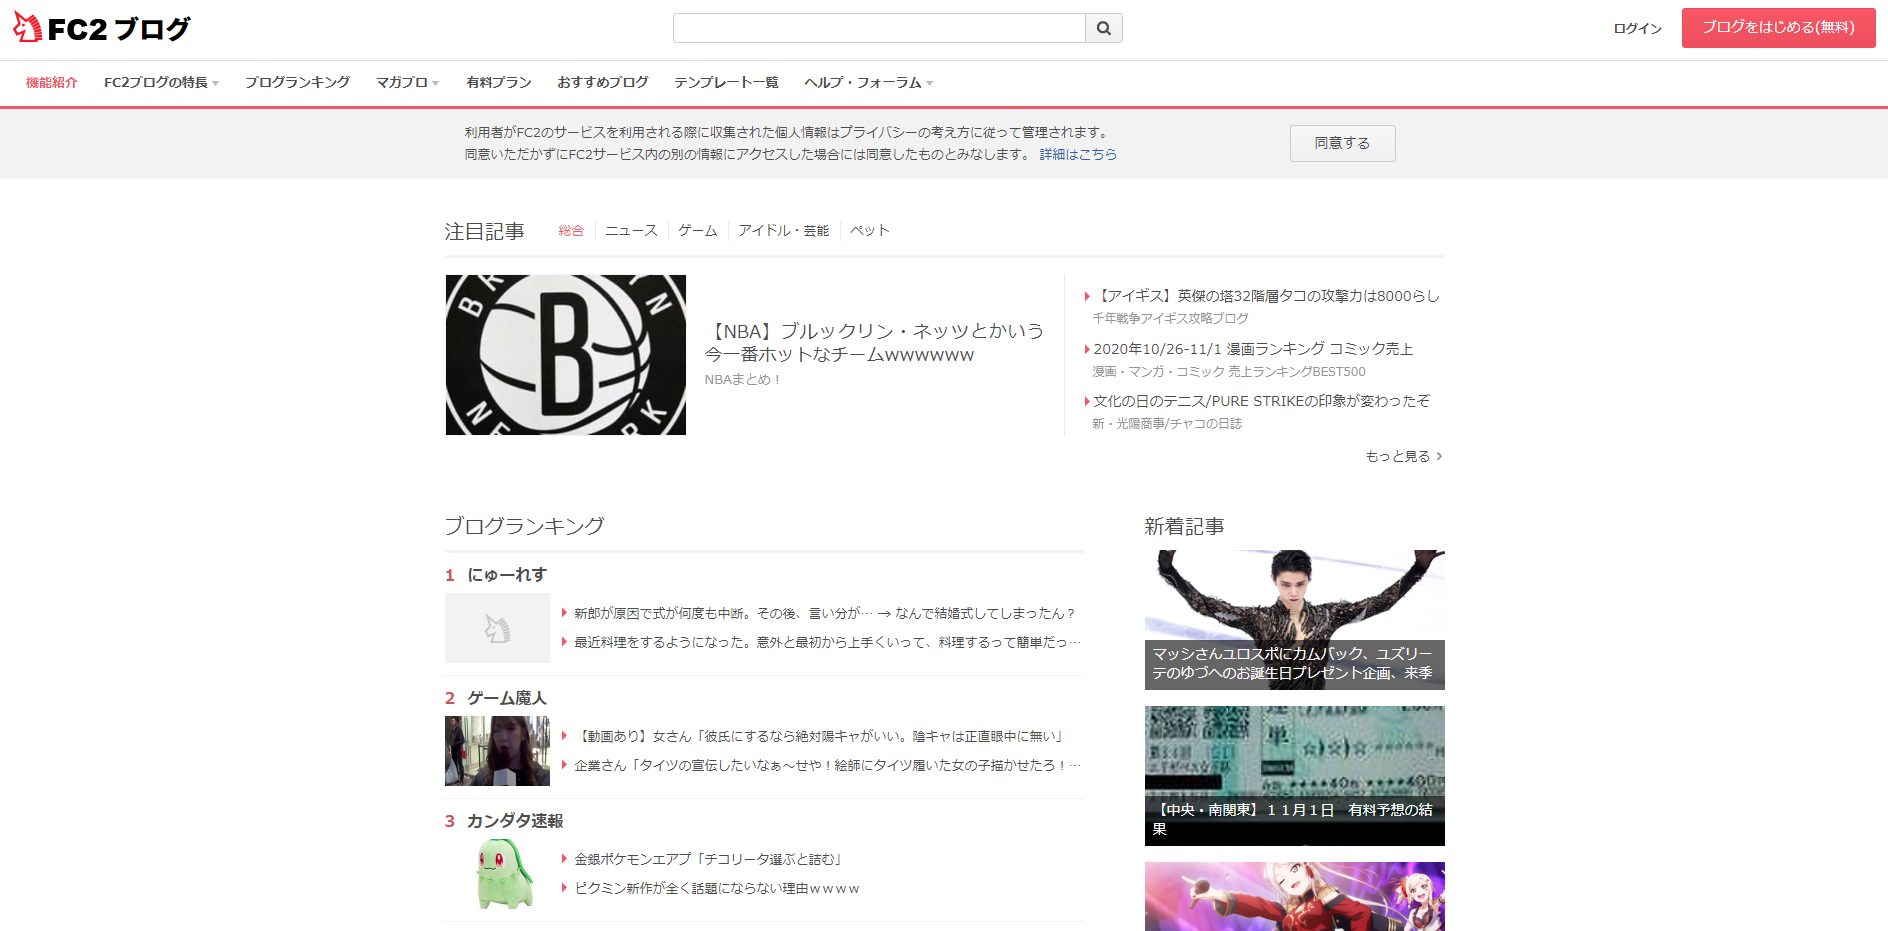Open rank 3 blog カンダタ速報
This screenshot has width=1888, height=931.
coord(515,821)
